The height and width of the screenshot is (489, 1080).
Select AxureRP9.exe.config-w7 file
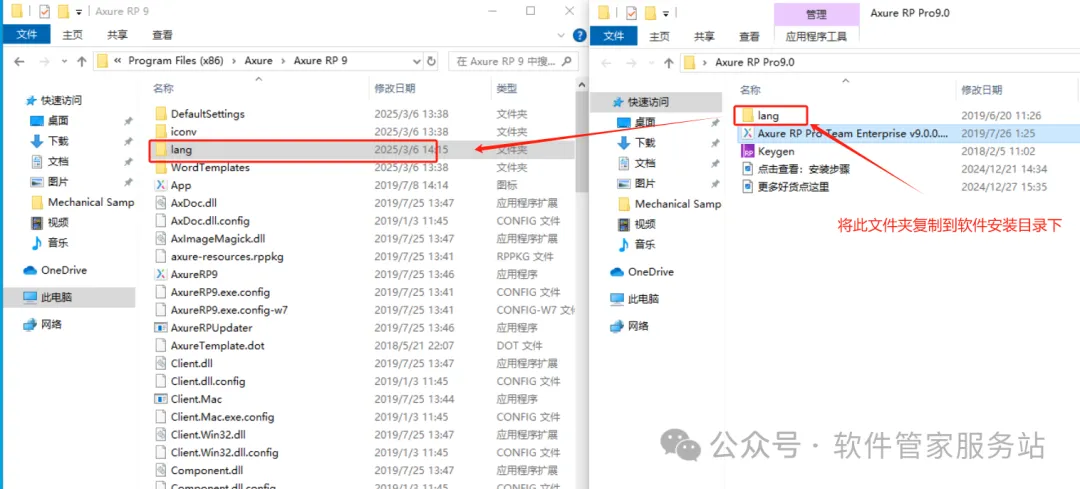[229, 310]
